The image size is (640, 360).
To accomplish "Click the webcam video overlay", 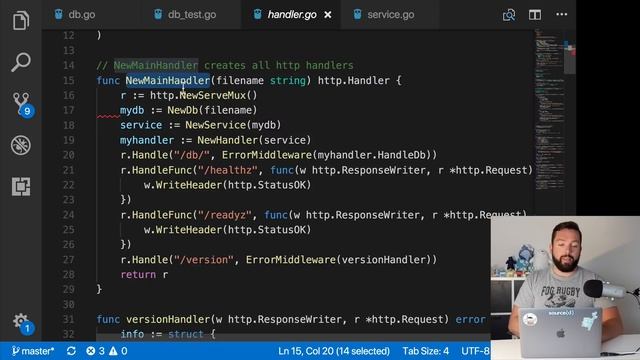I will pos(565,288).
